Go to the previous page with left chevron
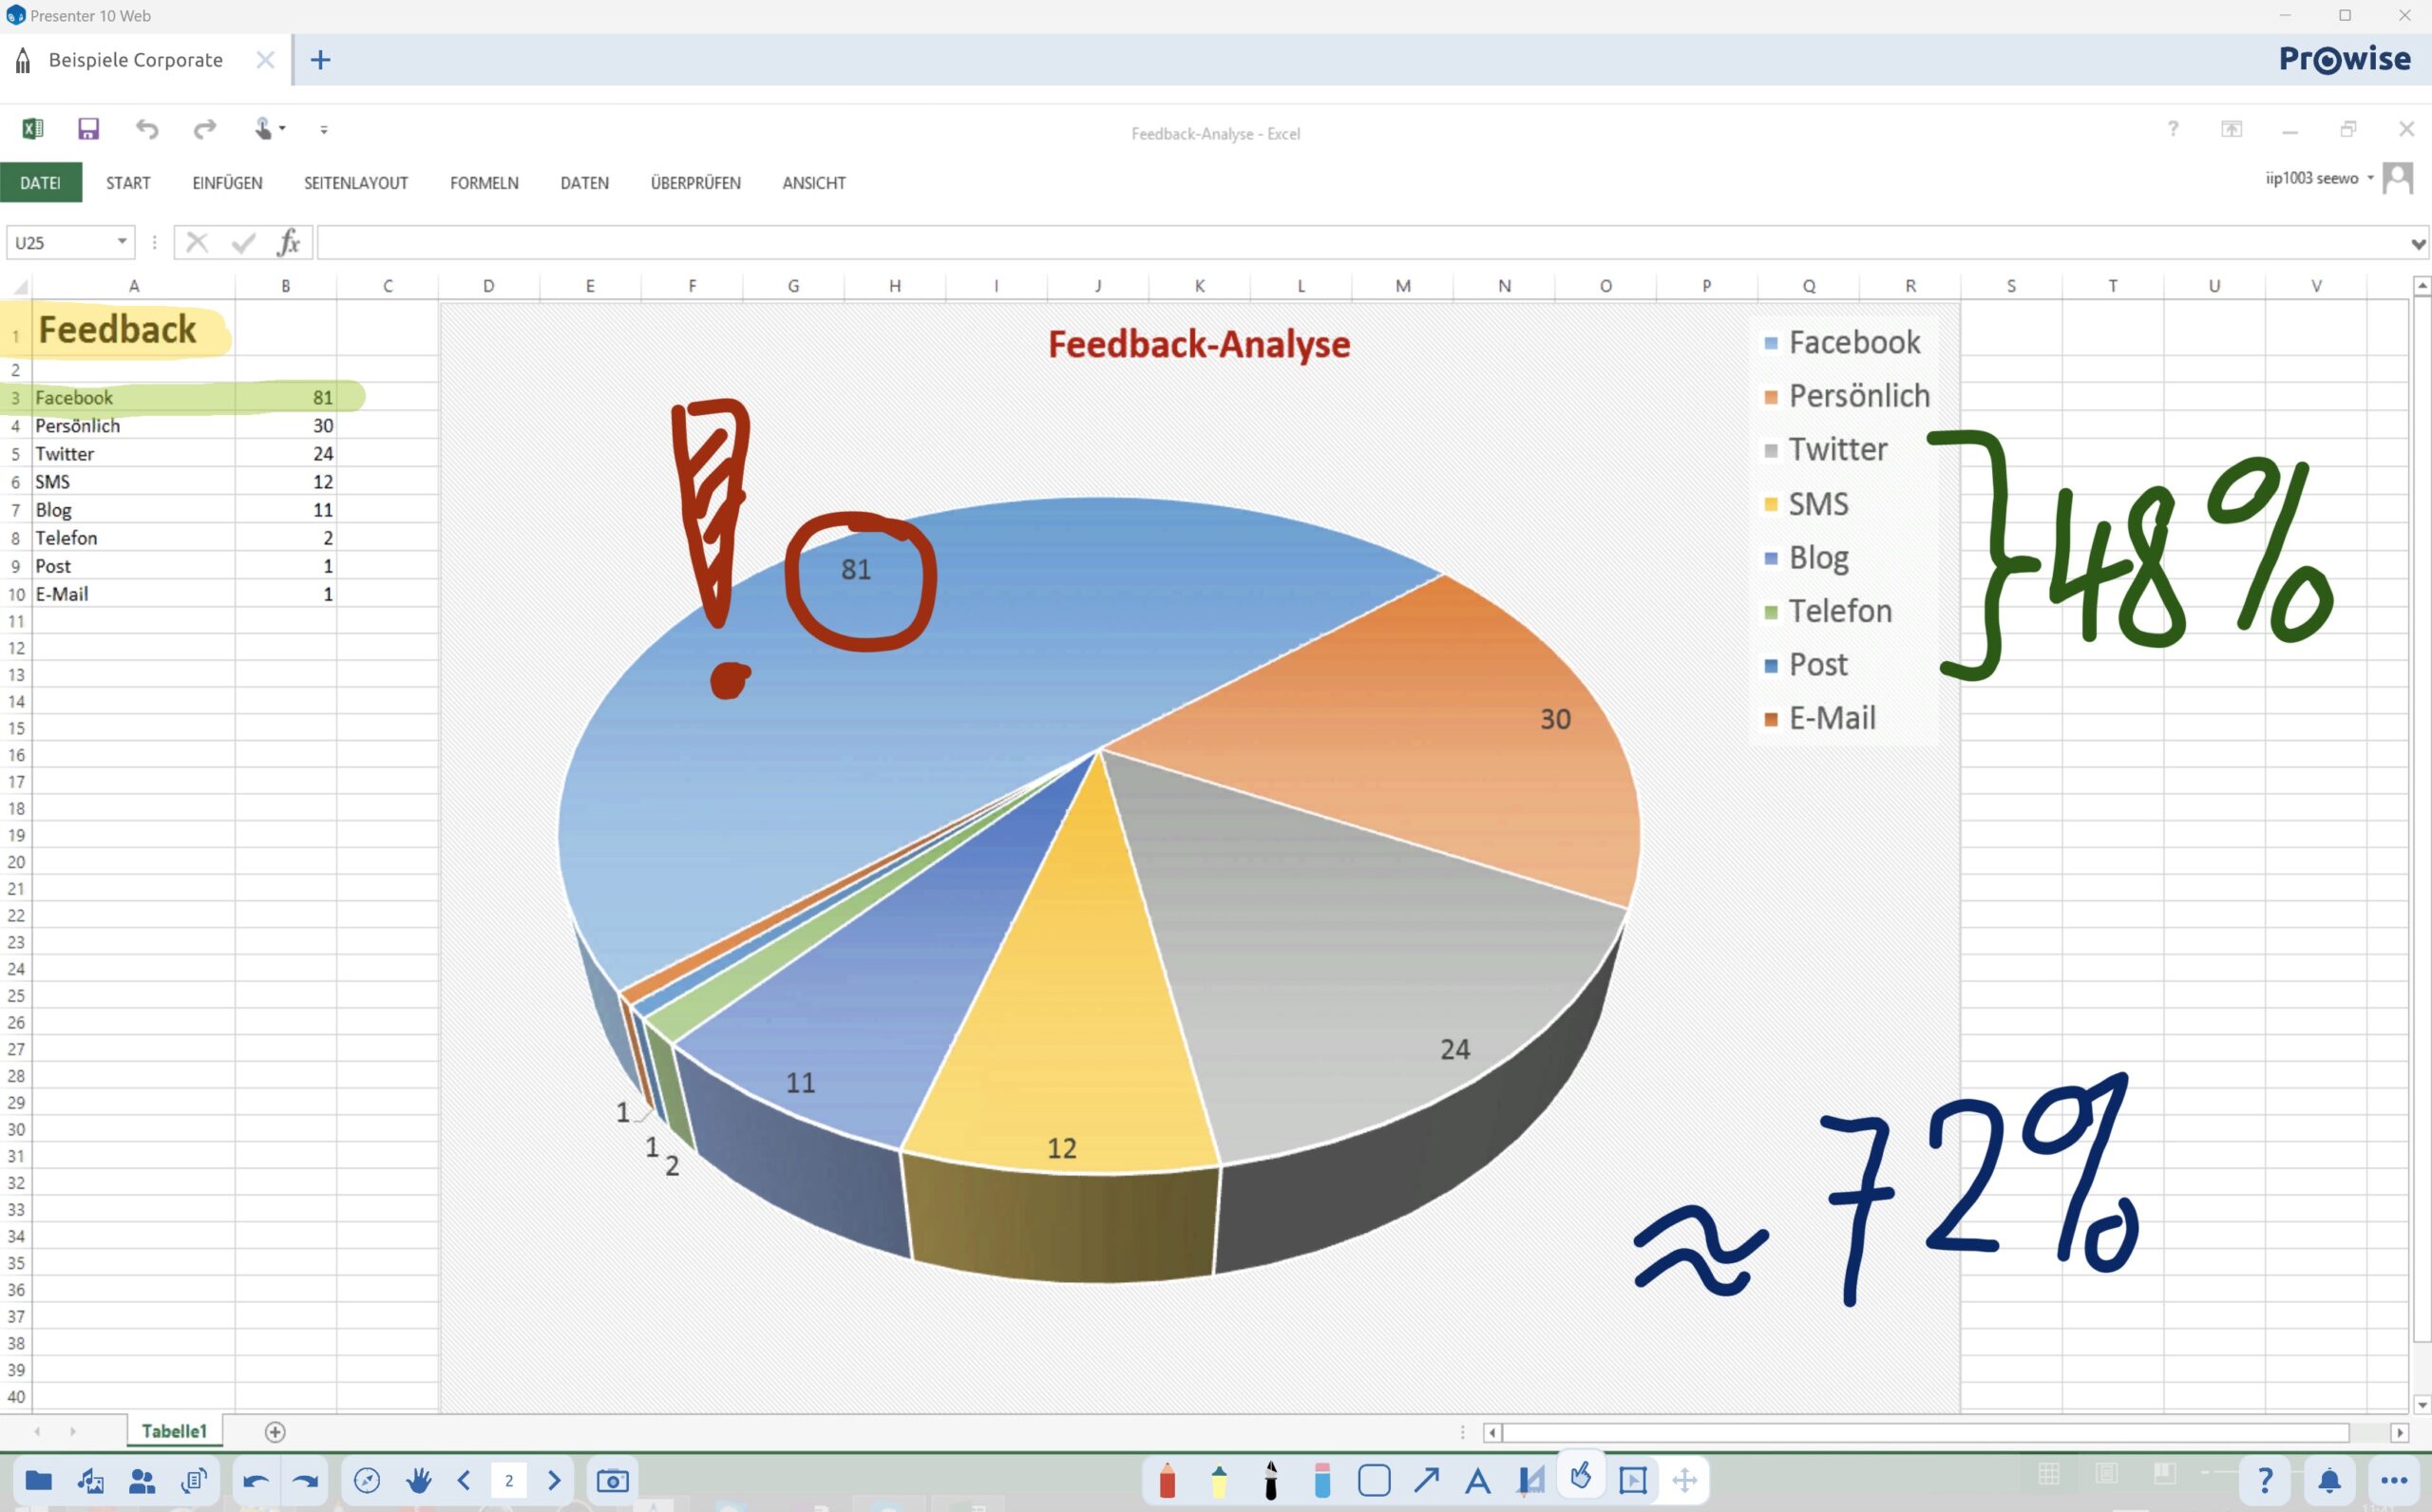Image resolution: width=2432 pixels, height=1512 pixels. pos(464,1480)
